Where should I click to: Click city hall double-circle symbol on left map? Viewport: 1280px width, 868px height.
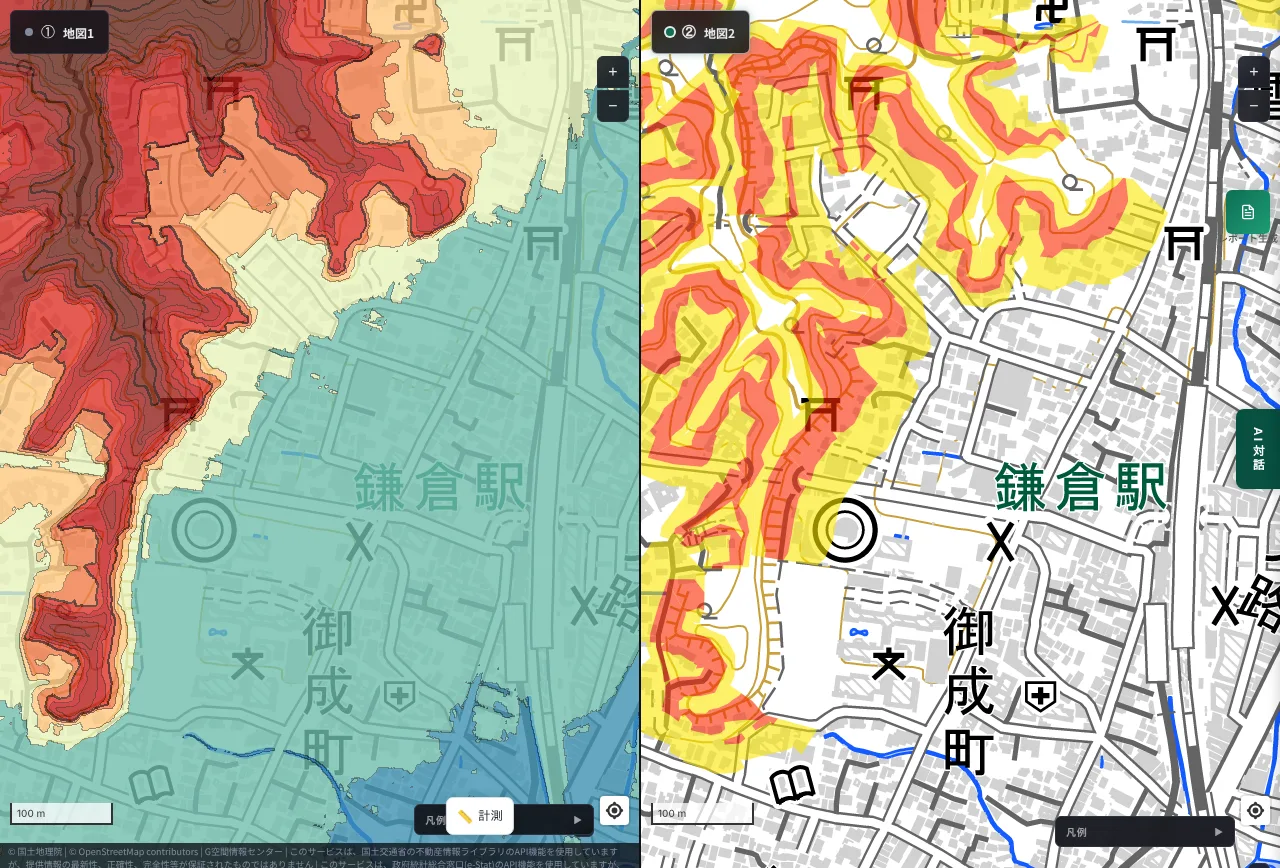pos(204,530)
